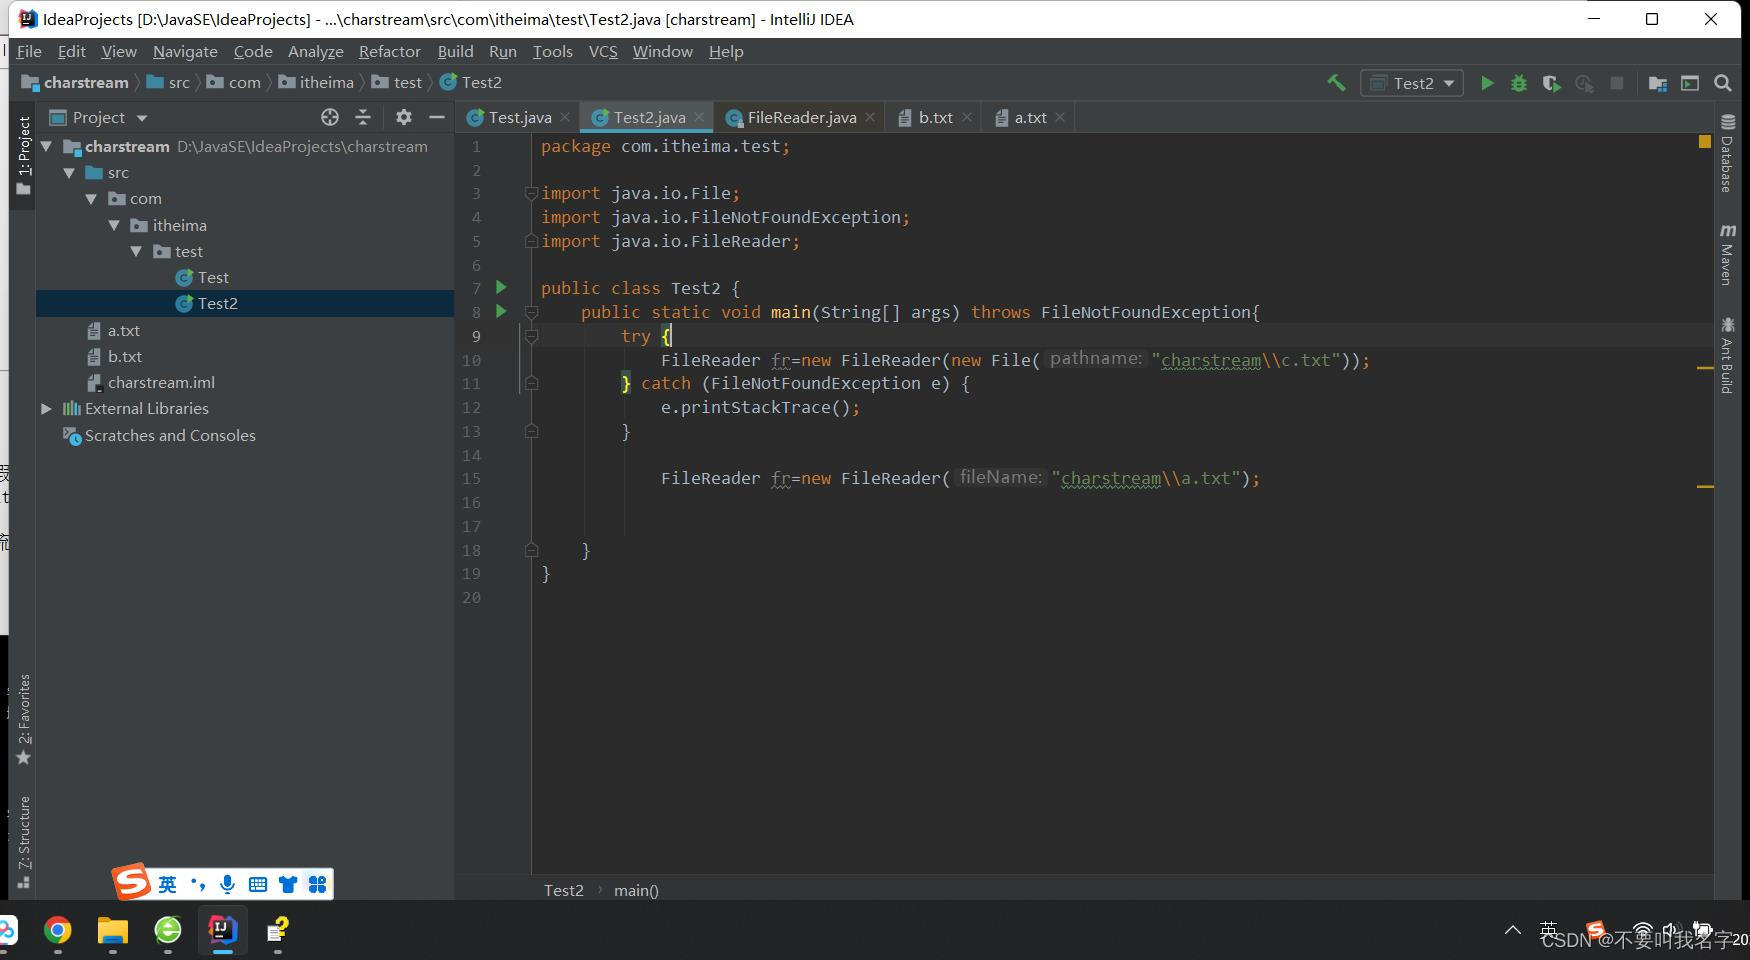Click warning stripe mark near line 15
This screenshot has width=1750, height=960.
[x=1705, y=486]
